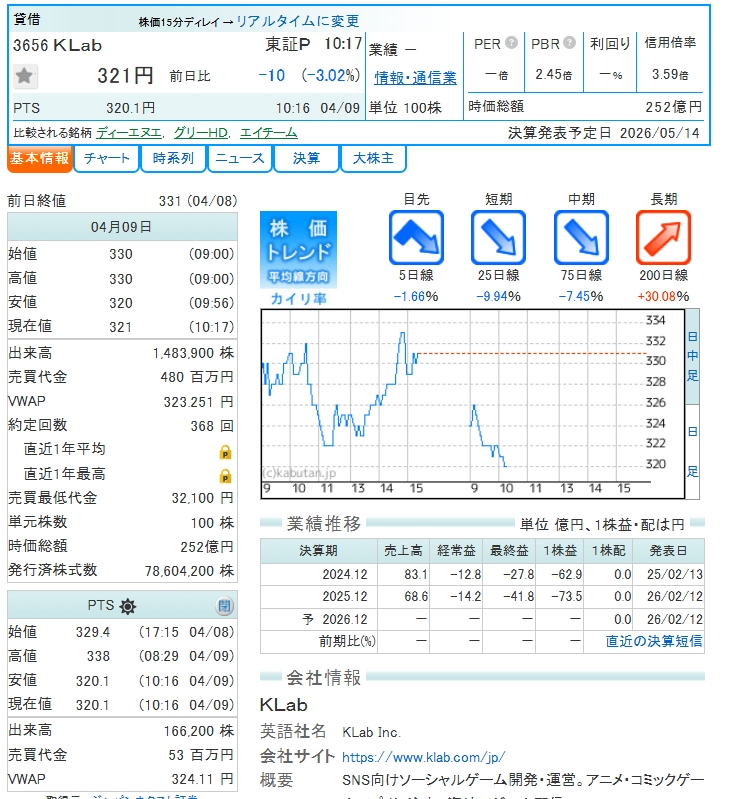Select the 日中足 chart side tab
Image resolution: width=733 pixels, height=799 pixels.
(x=692, y=356)
